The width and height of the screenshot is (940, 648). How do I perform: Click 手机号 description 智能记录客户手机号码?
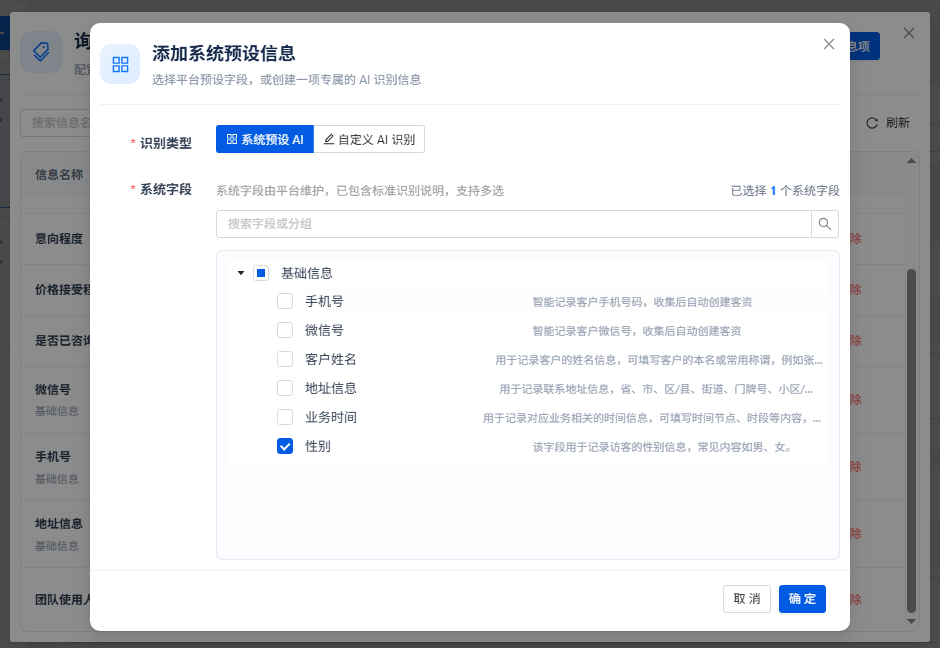click(x=642, y=302)
